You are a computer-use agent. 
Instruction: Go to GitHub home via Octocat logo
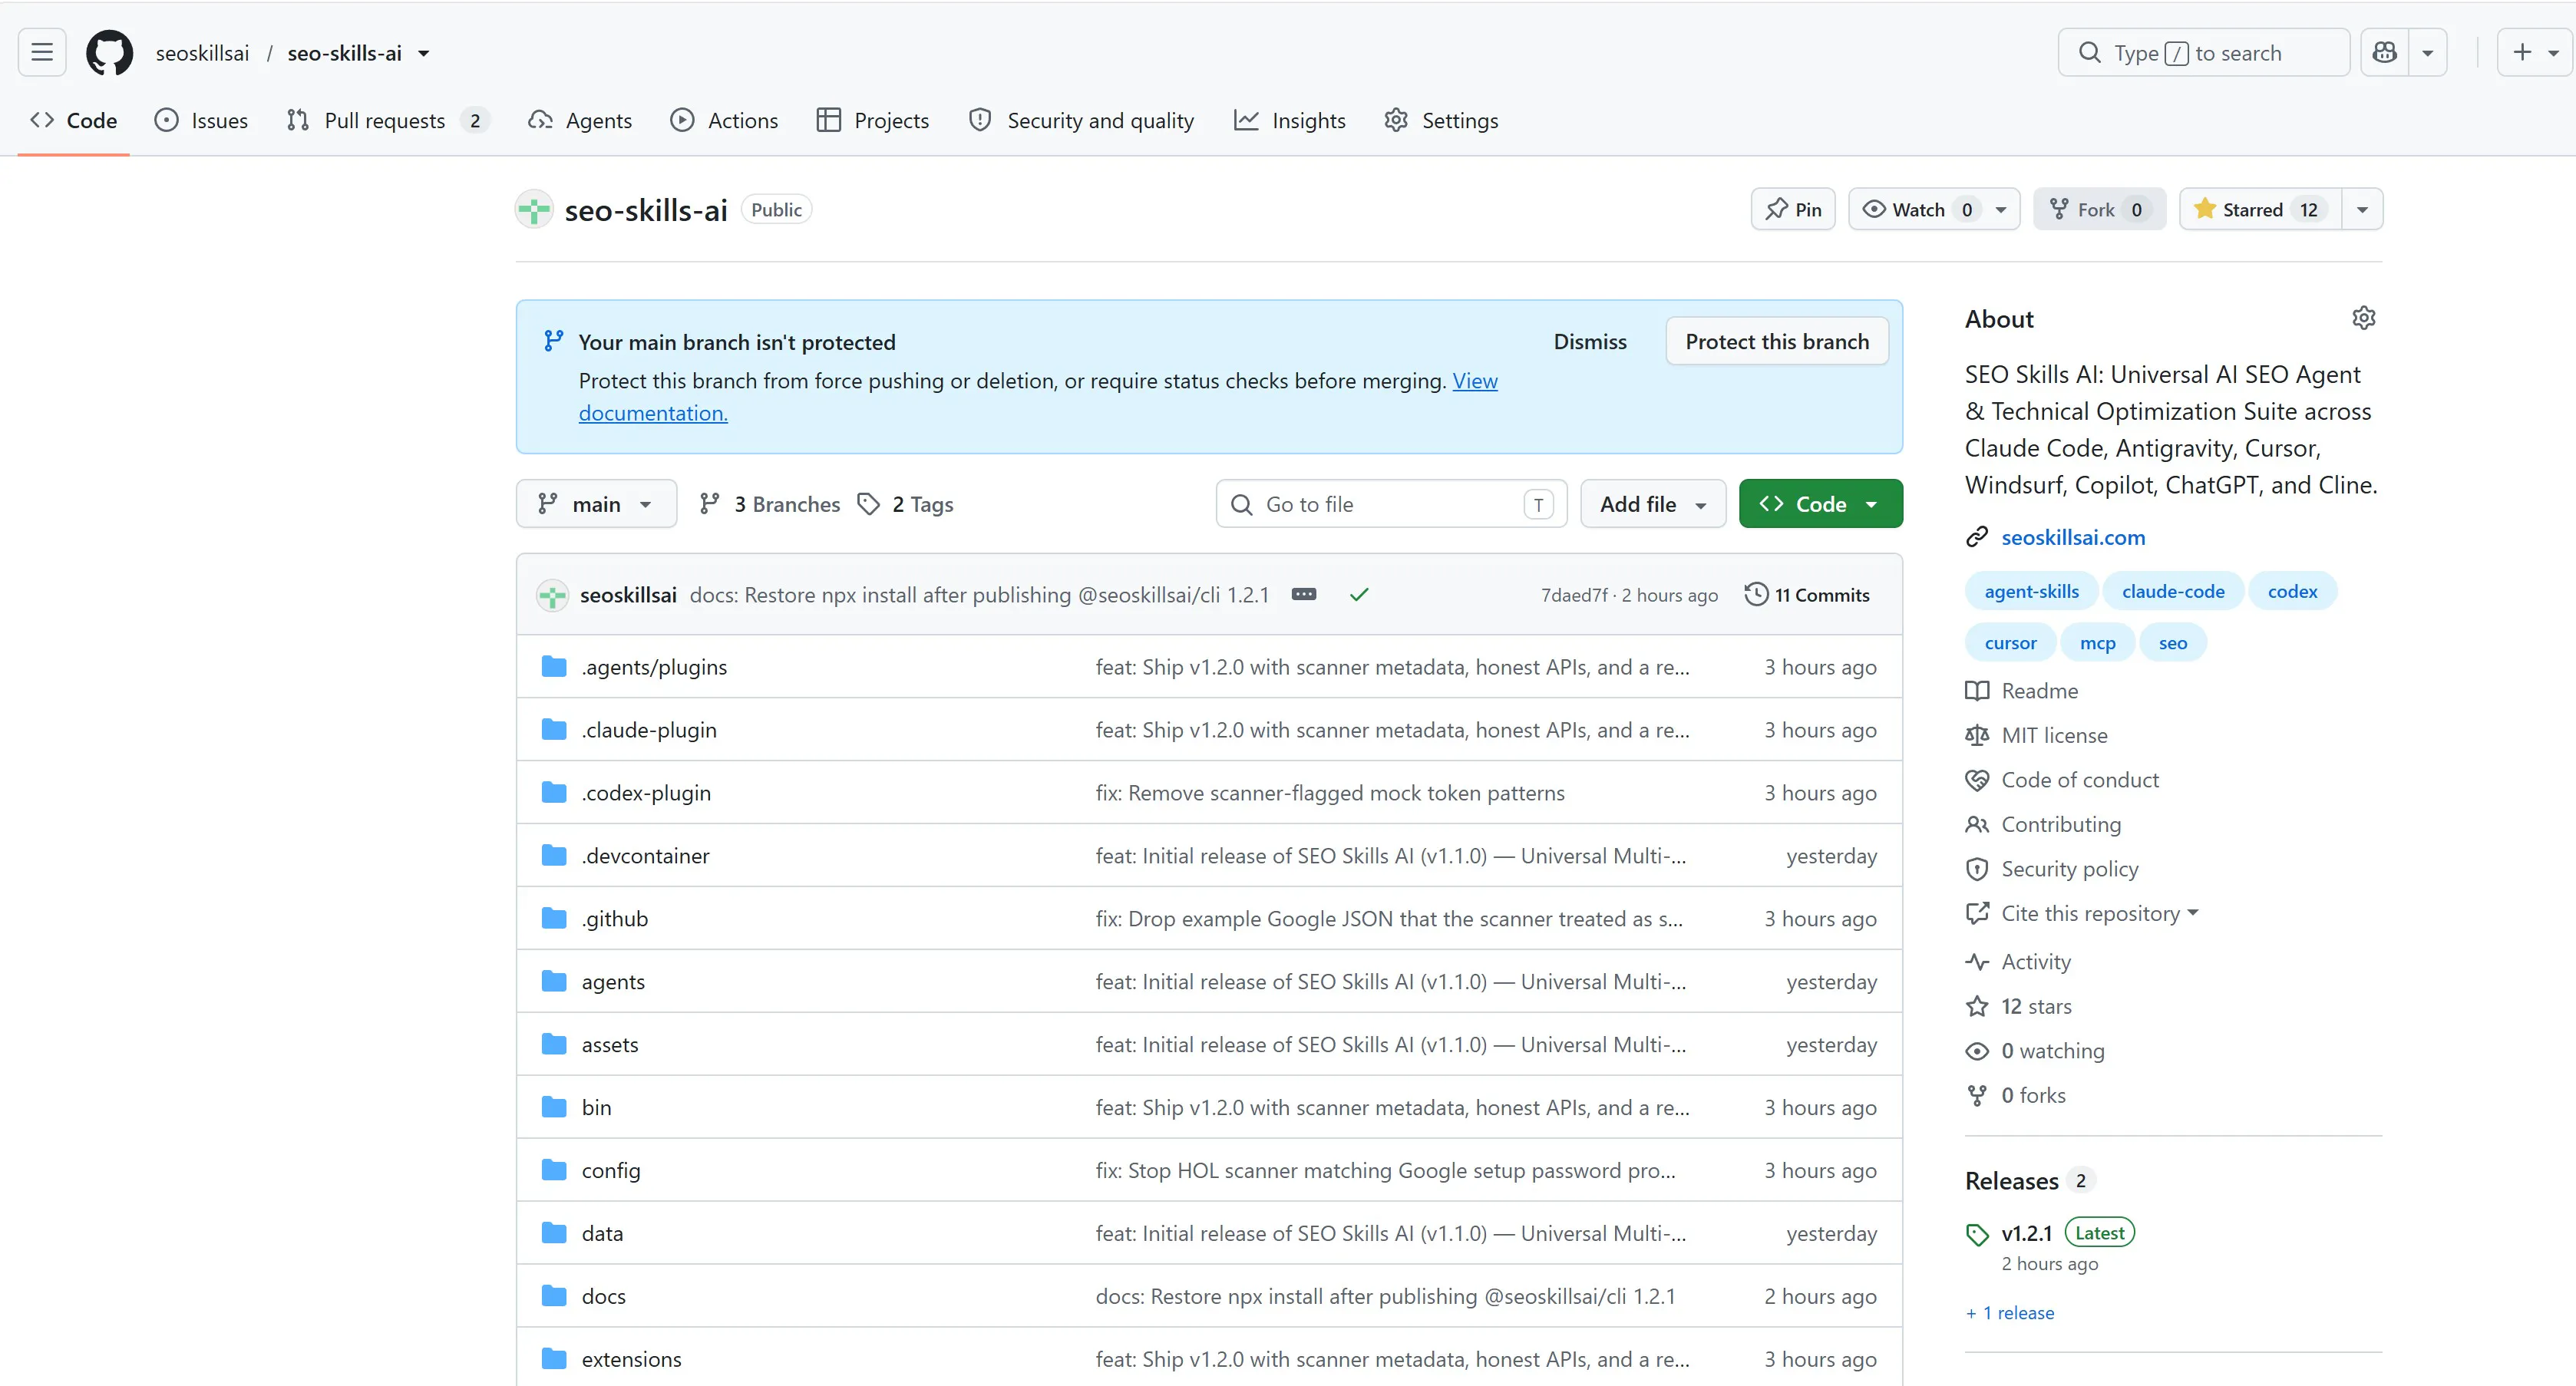tap(110, 52)
